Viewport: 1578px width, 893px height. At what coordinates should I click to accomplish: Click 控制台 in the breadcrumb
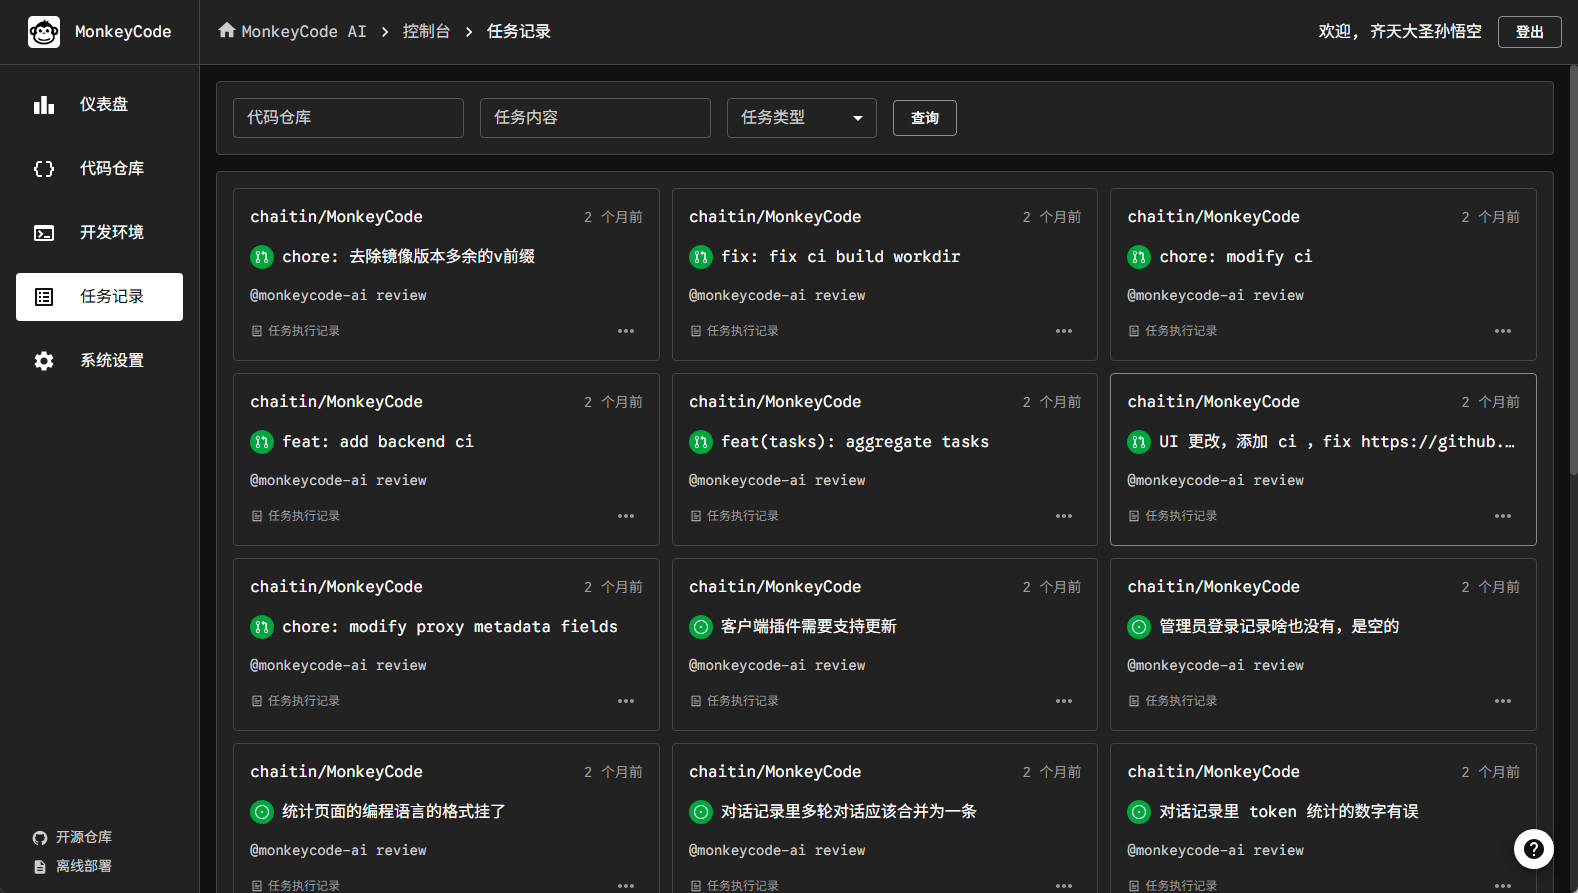426,31
